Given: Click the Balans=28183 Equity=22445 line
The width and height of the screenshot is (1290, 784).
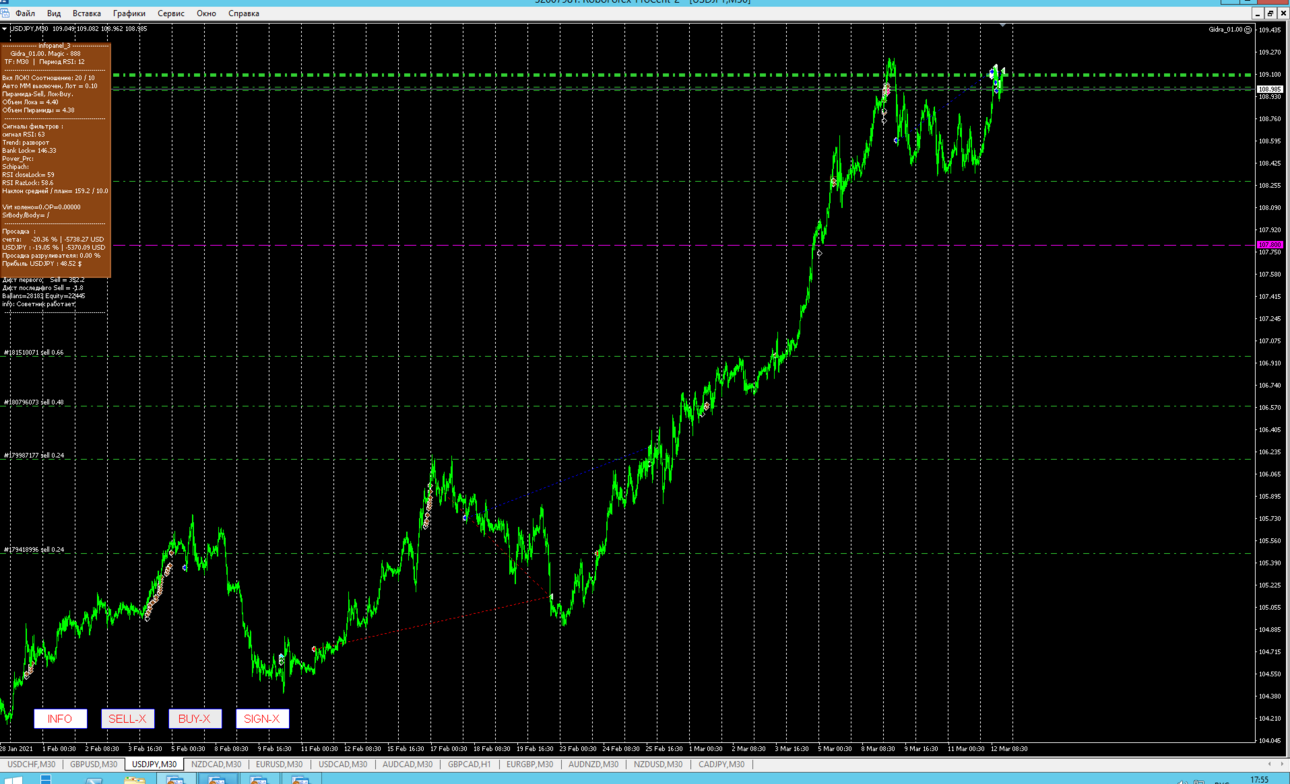Looking at the screenshot, I should click(44, 296).
